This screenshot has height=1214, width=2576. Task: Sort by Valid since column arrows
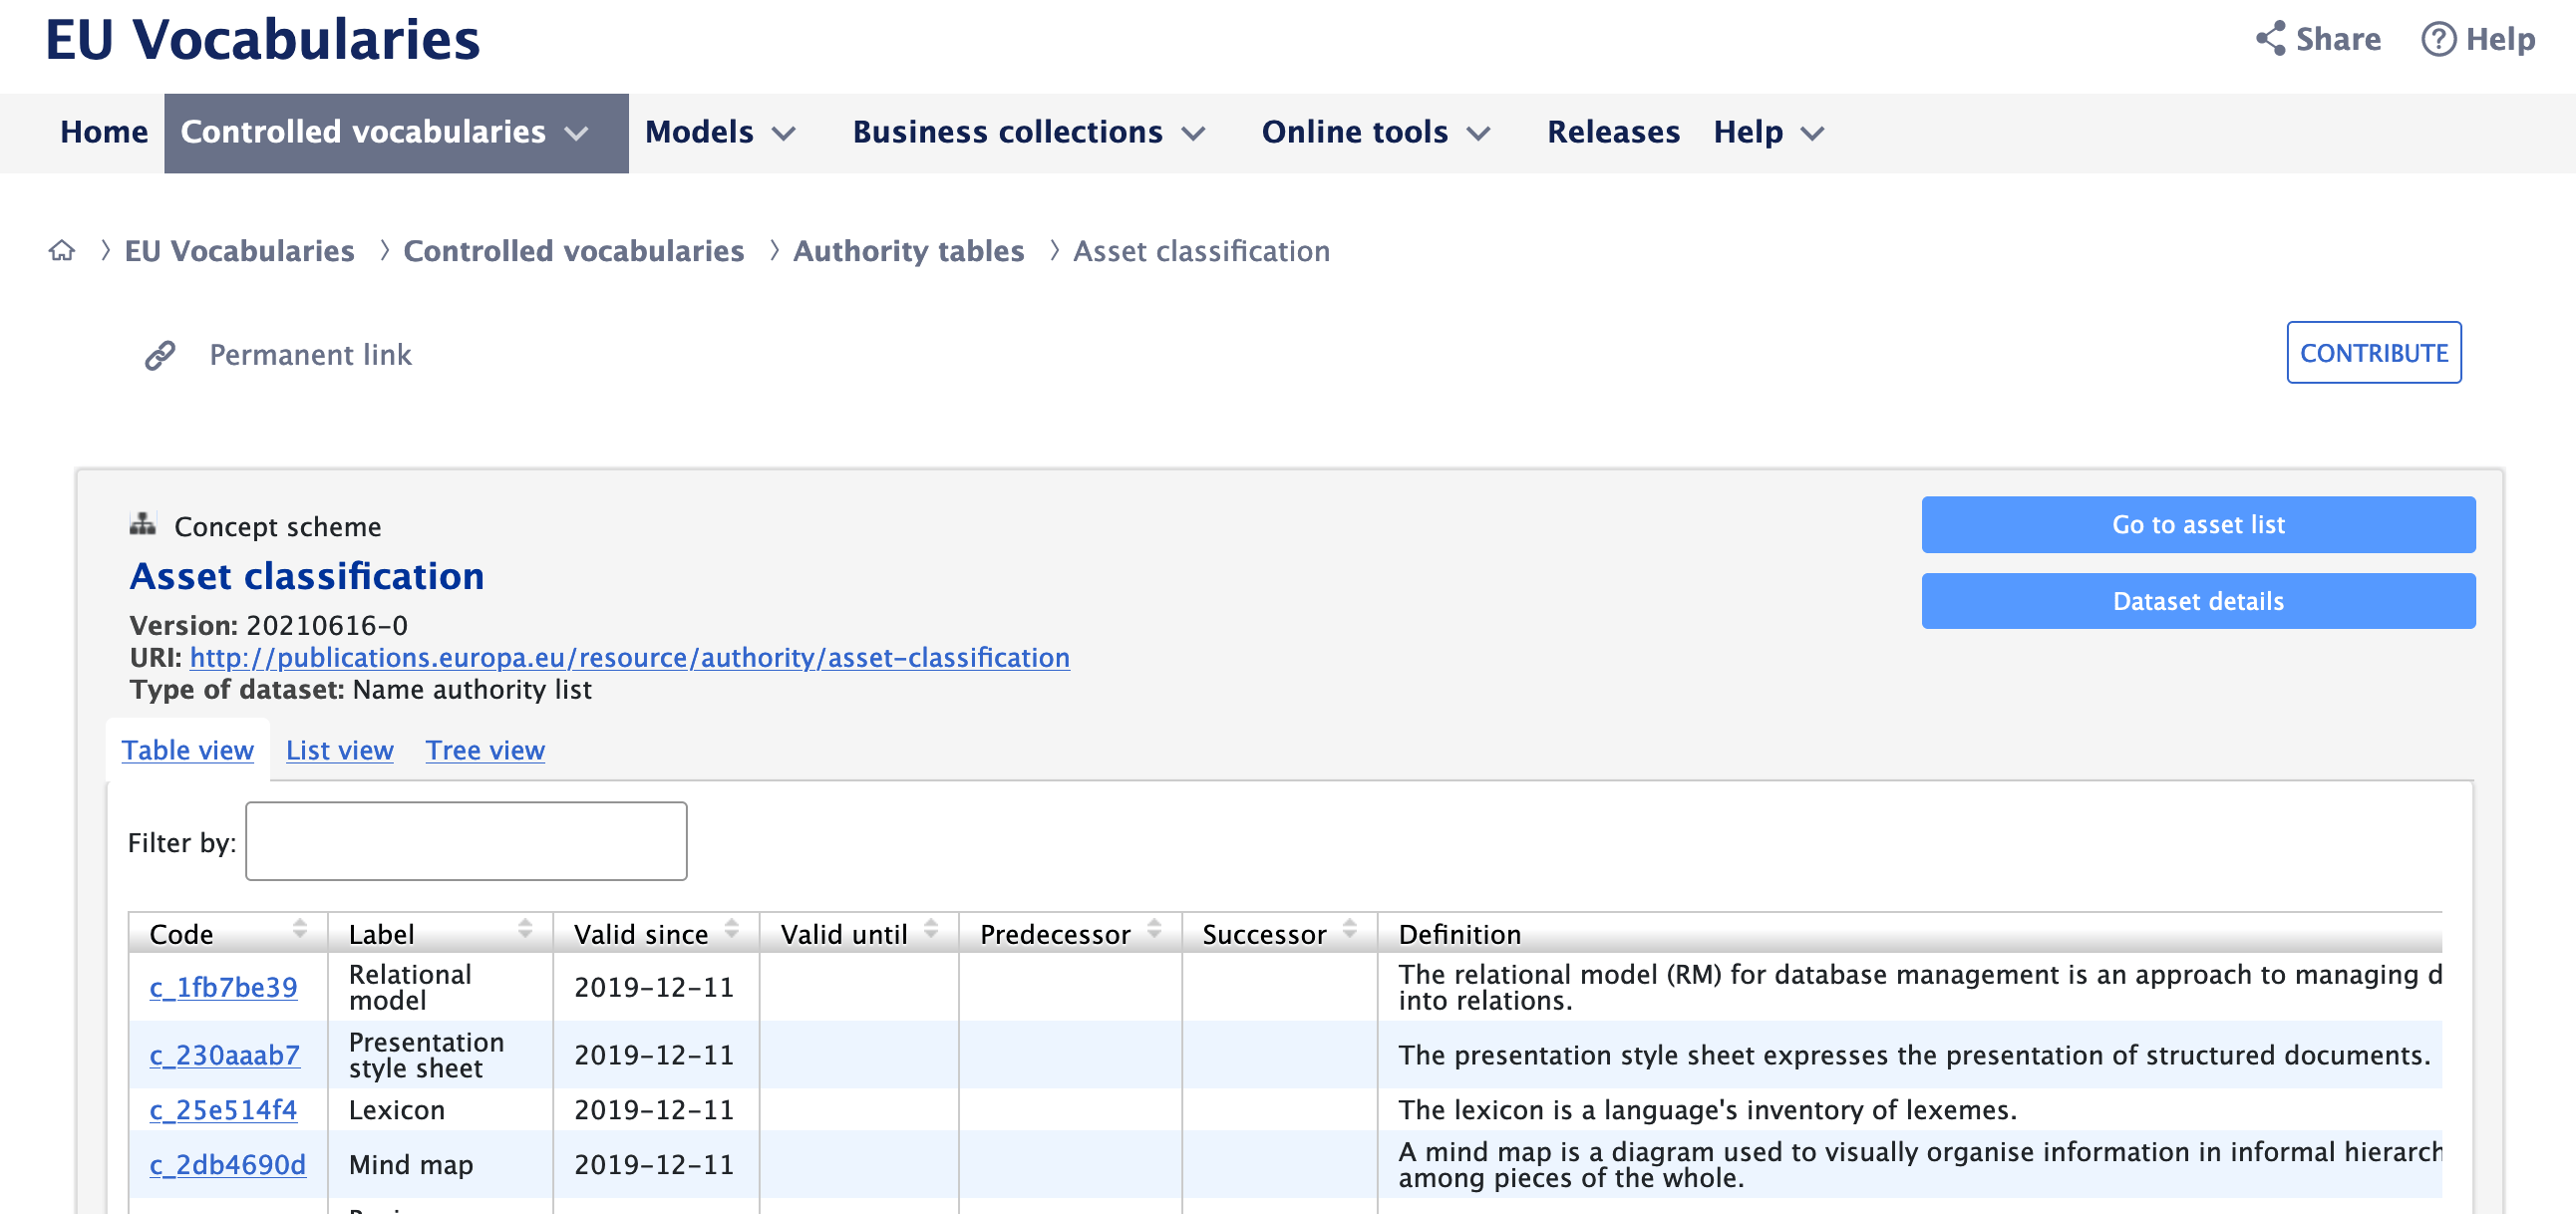(x=732, y=929)
